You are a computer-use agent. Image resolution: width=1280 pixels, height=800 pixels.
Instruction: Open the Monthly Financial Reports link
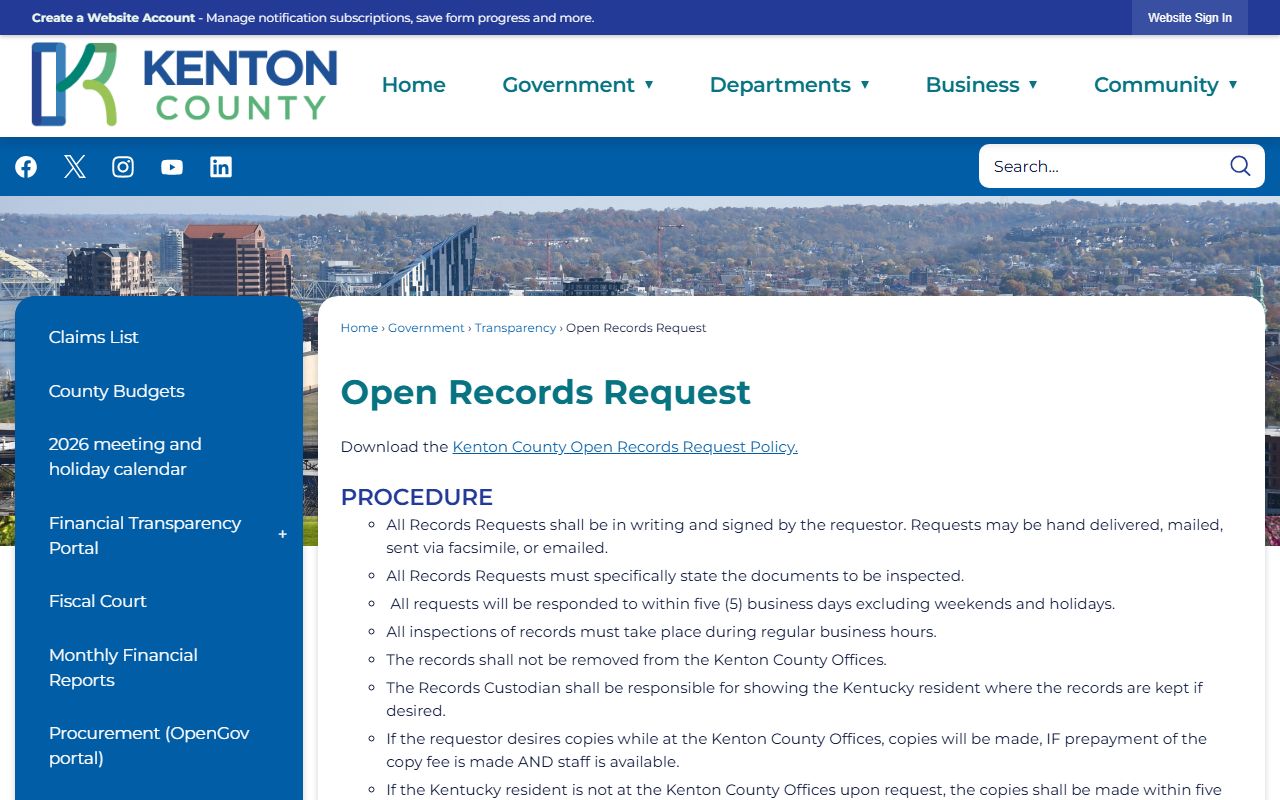[123, 667]
